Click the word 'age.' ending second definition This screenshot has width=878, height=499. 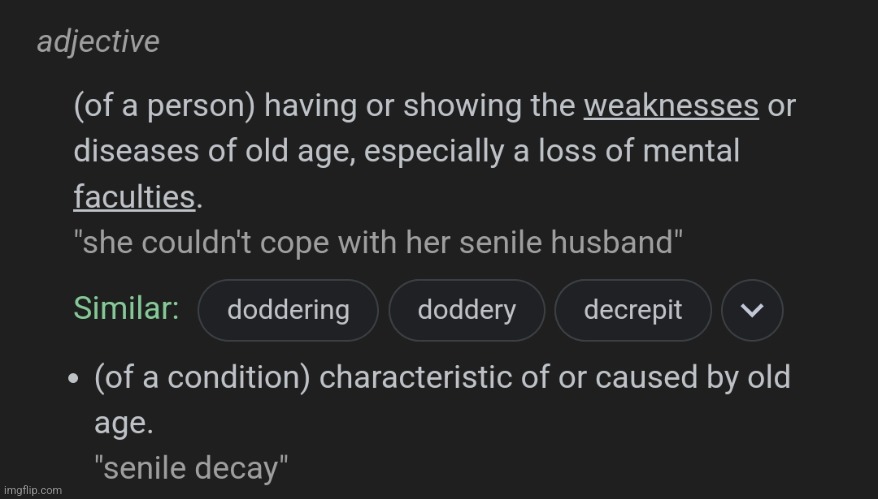(124, 424)
